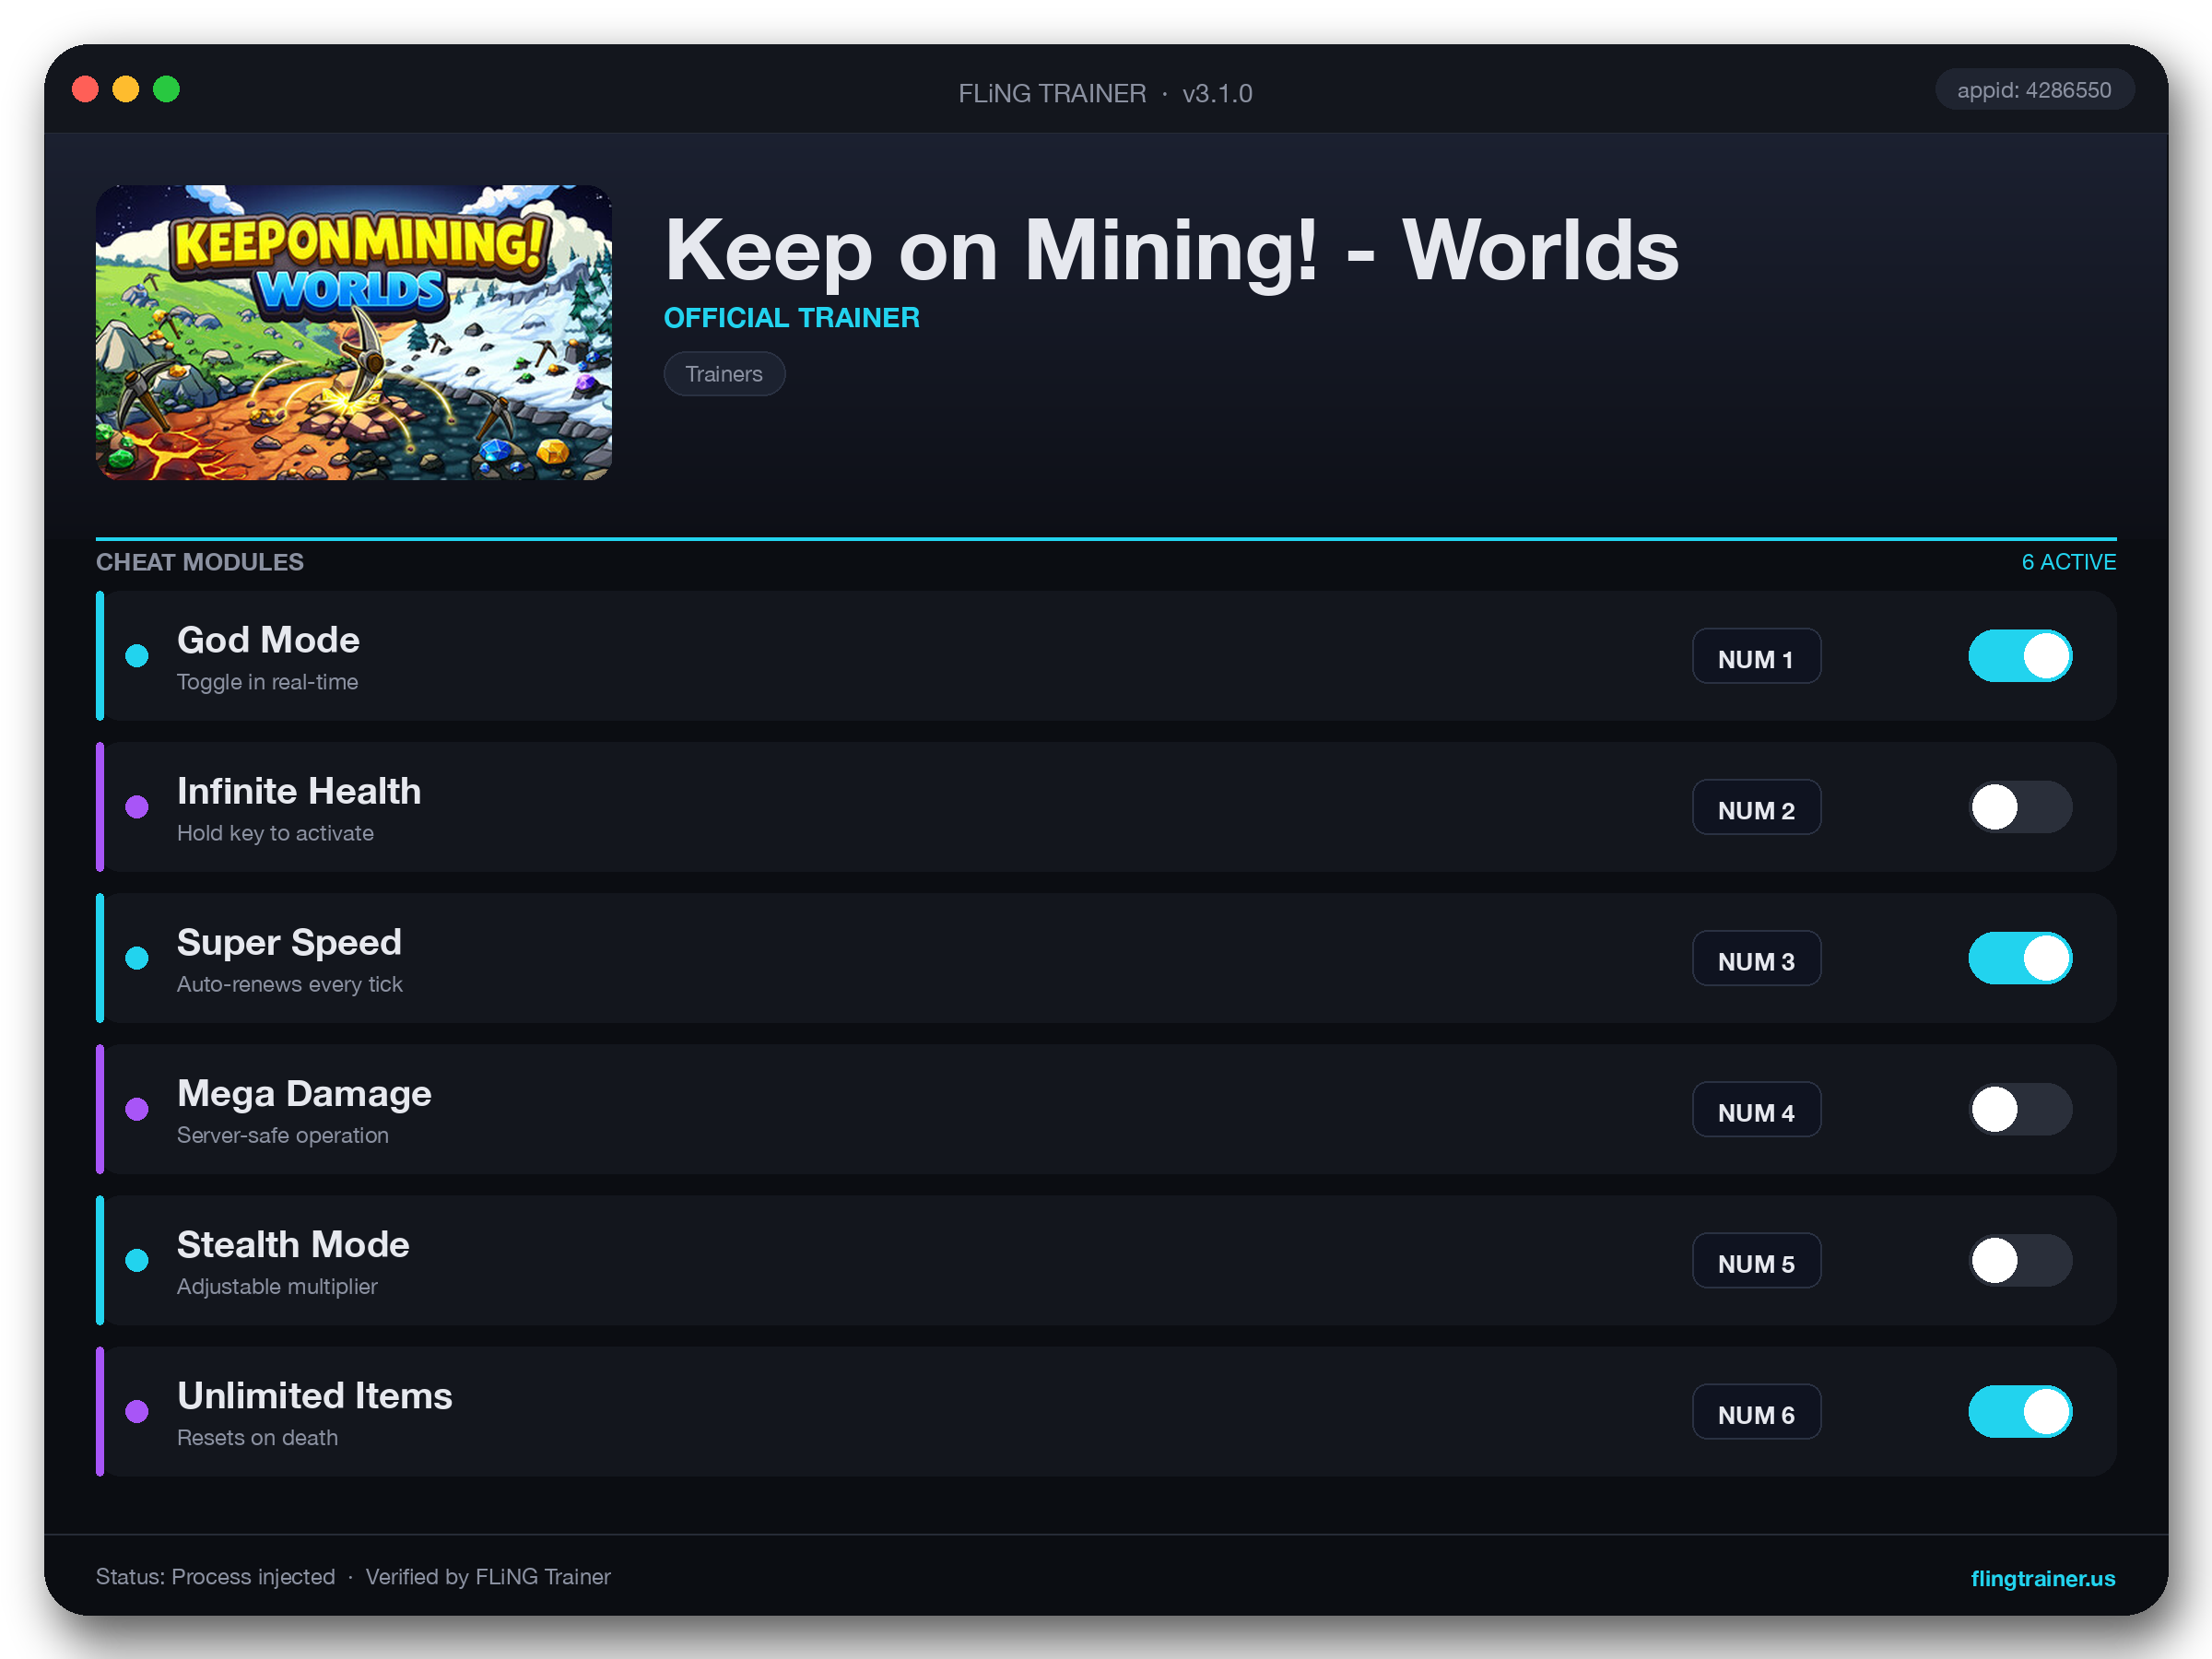Click the Infinite Health module title
This screenshot has width=2212, height=1659.
299,791
